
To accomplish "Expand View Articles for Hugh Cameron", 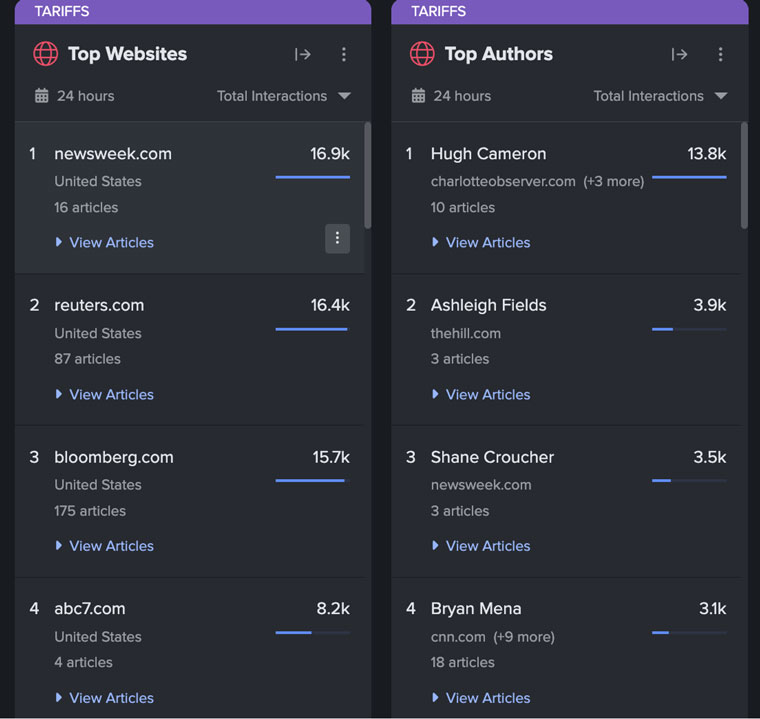I will pos(482,242).
